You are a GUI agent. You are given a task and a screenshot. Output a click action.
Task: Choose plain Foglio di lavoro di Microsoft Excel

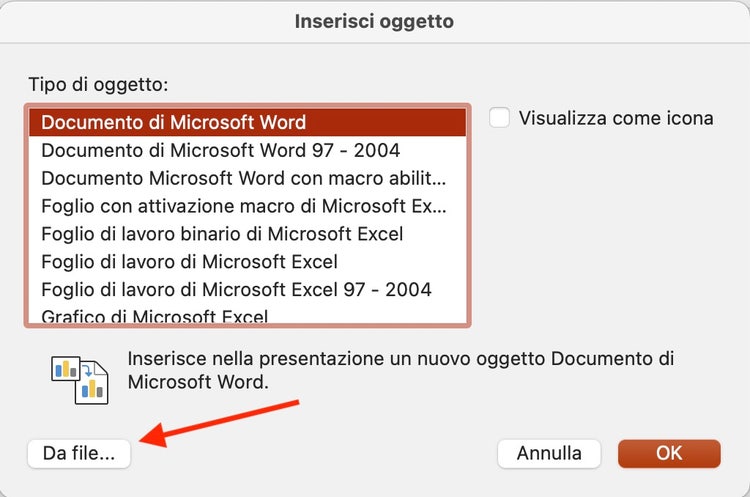[189, 263]
